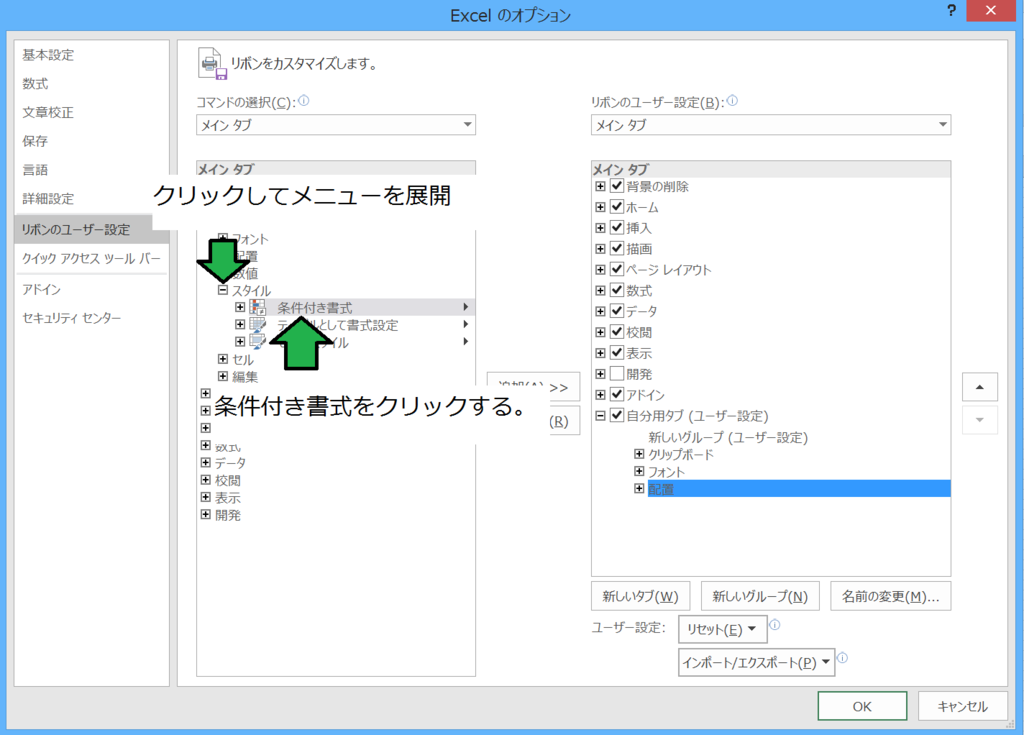
Task: Click the 新しいタブ button
Action: tap(640, 596)
